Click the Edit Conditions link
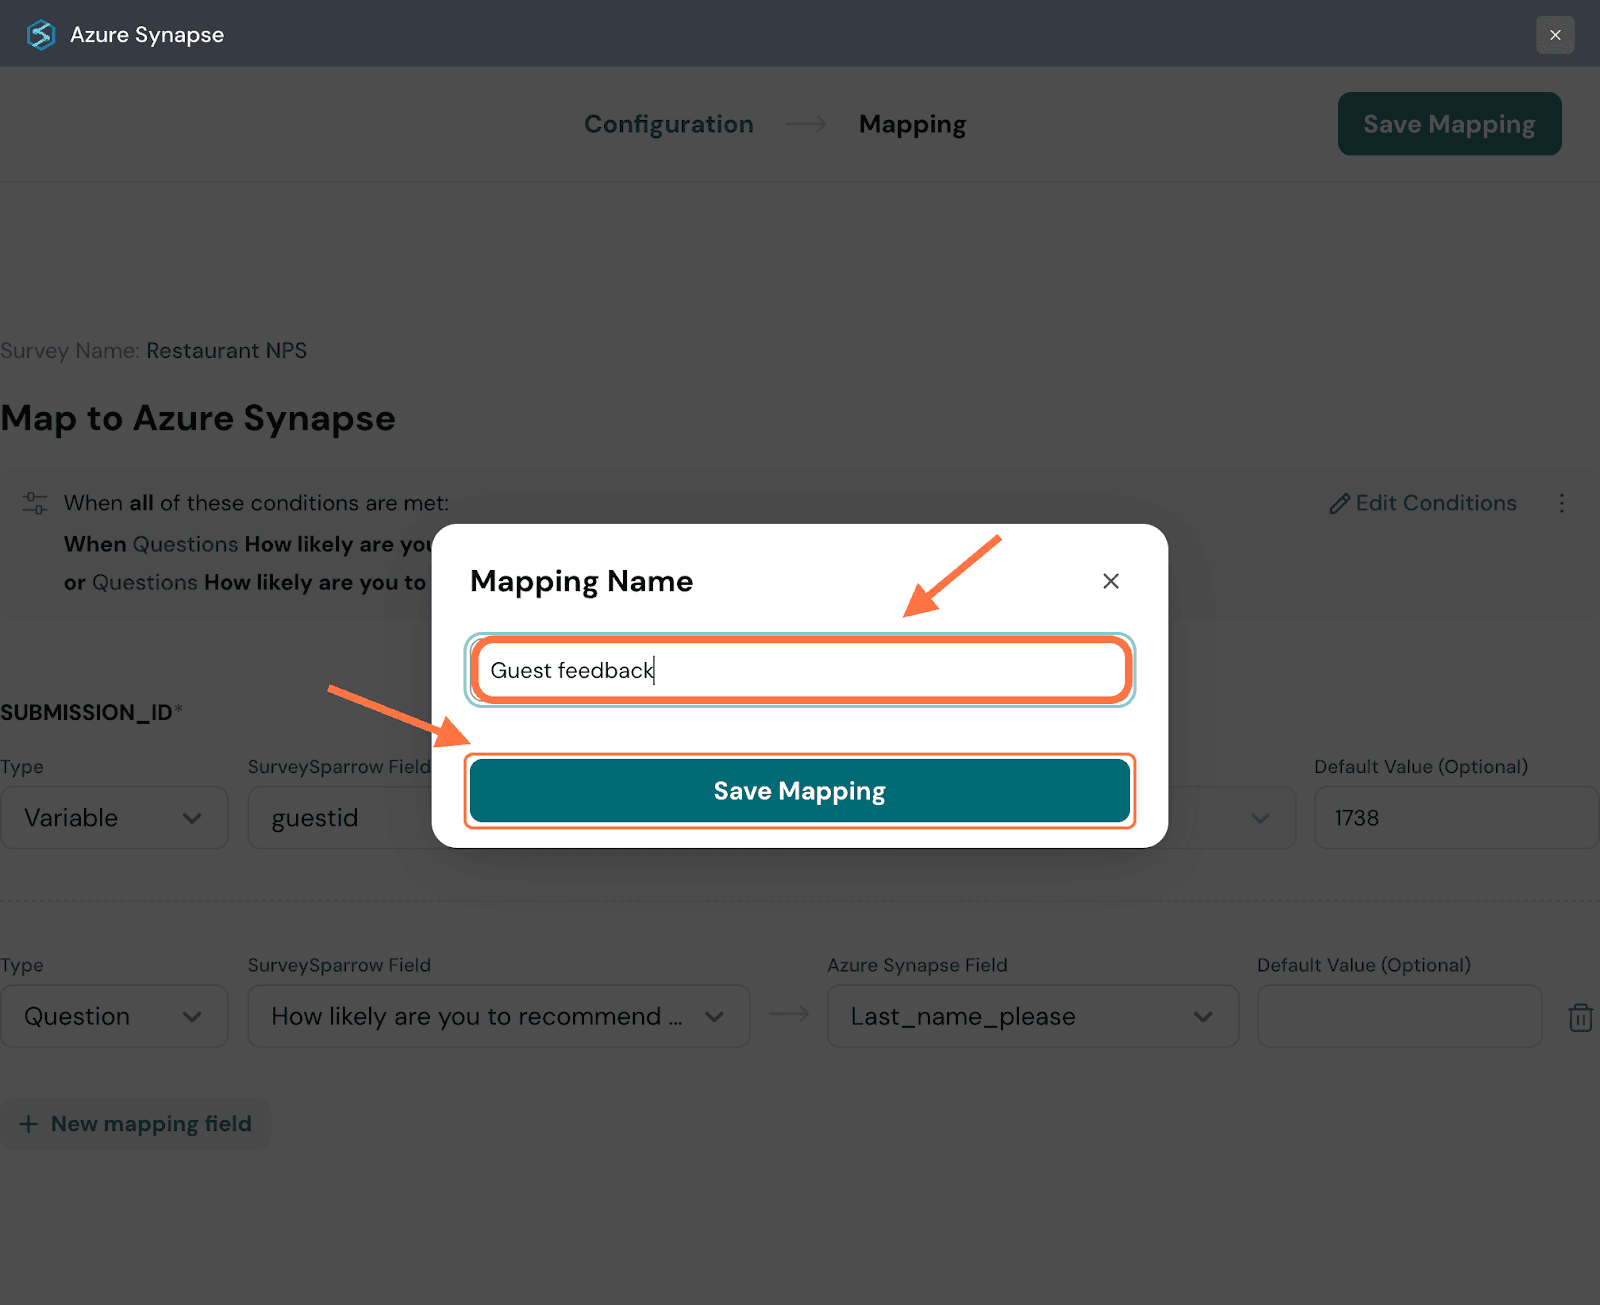 (x=1435, y=503)
